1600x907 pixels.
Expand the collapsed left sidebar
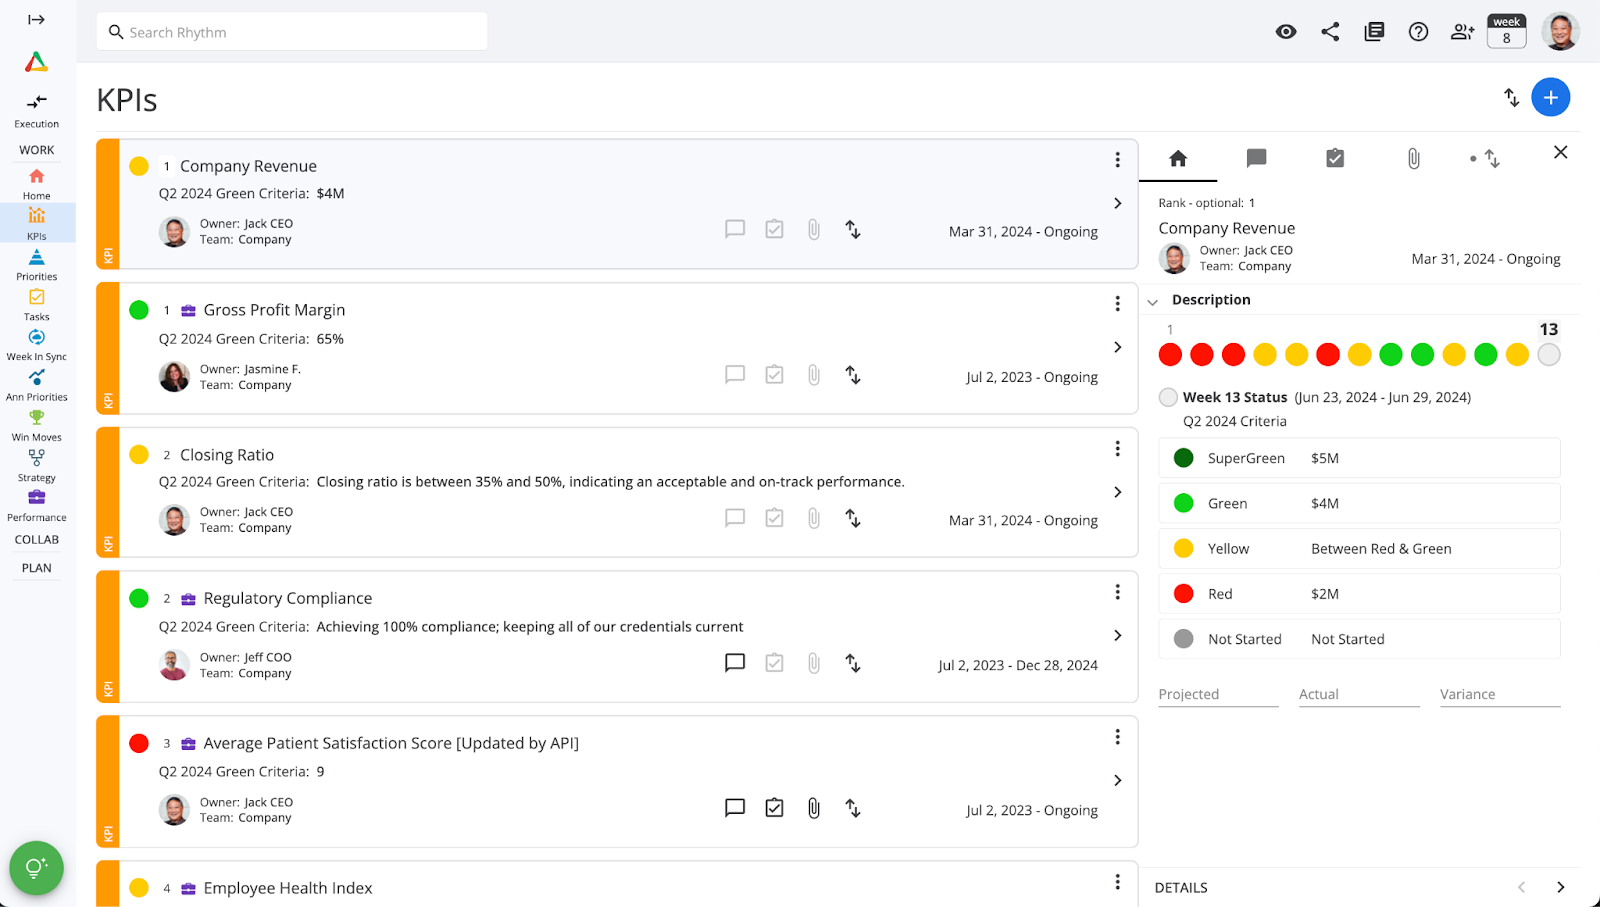coord(36,19)
